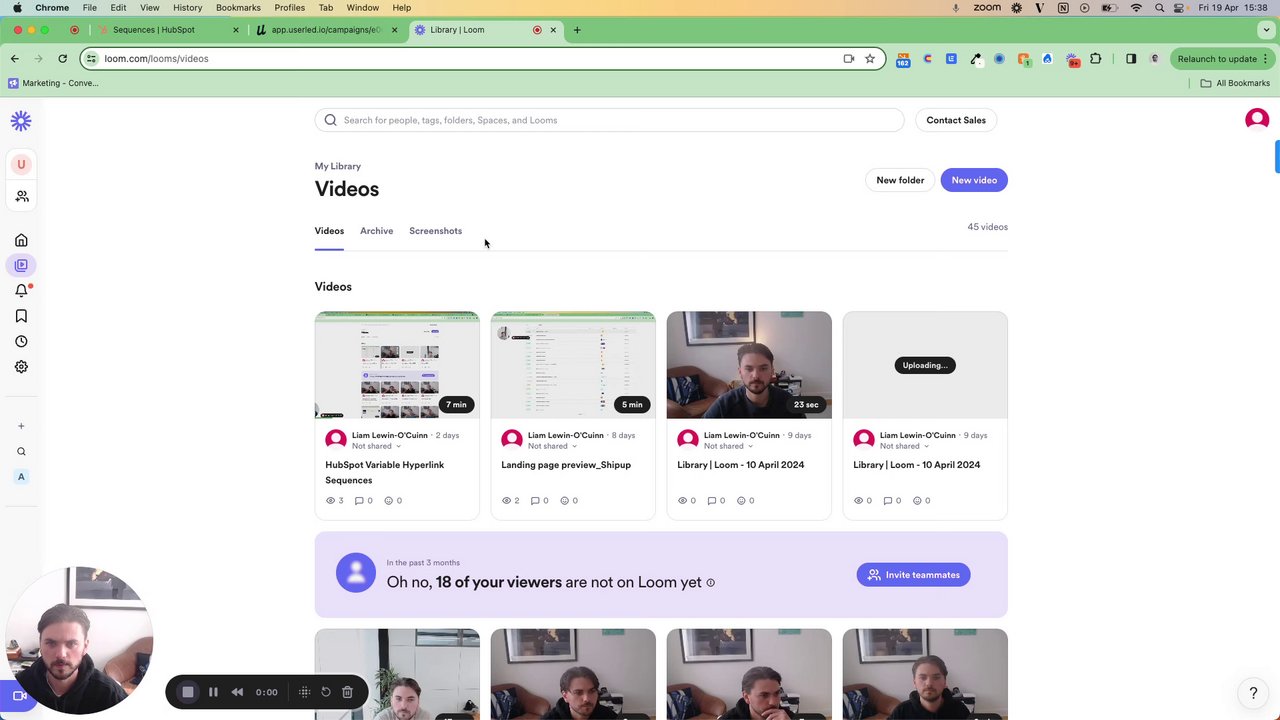The width and height of the screenshot is (1280, 720).
Task: Switch to the Videos tab
Action: [x=329, y=231]
